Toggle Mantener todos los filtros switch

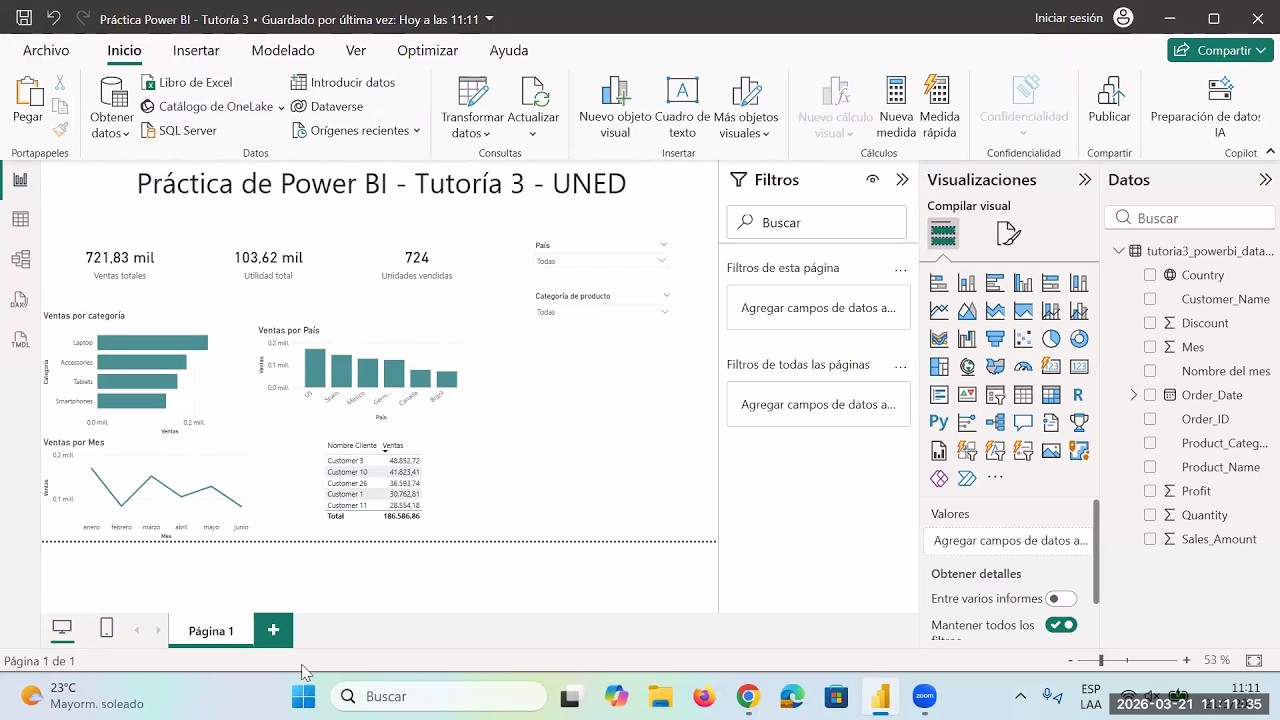point(1061,625)
